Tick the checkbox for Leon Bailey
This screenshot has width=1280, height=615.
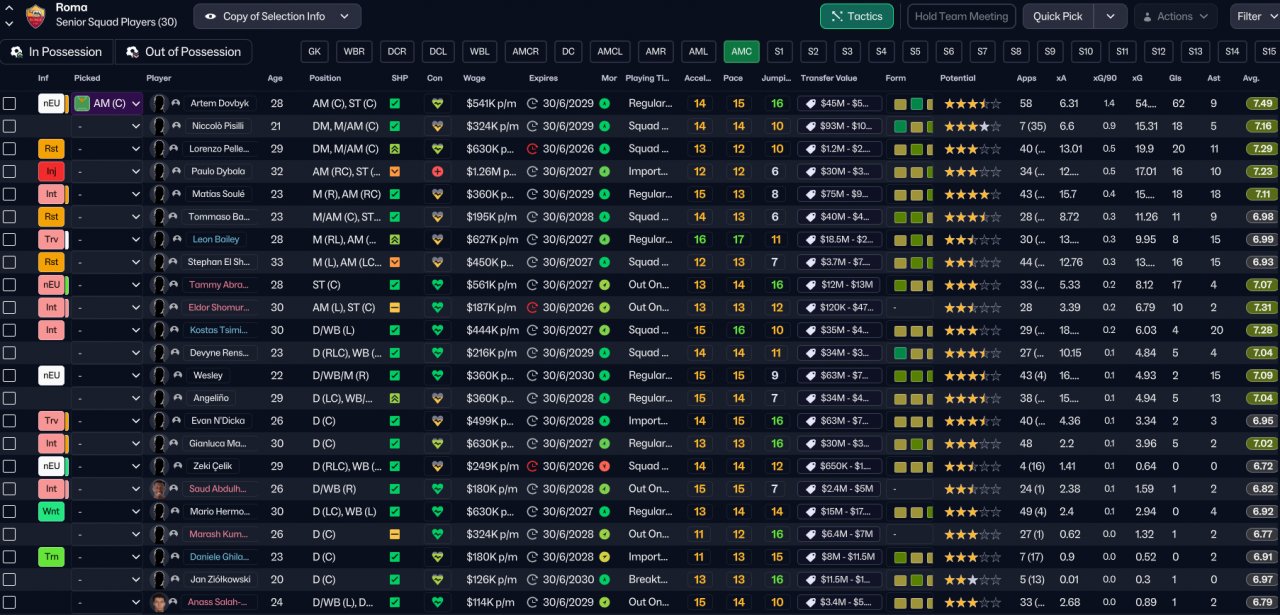(x=9, y=239)
